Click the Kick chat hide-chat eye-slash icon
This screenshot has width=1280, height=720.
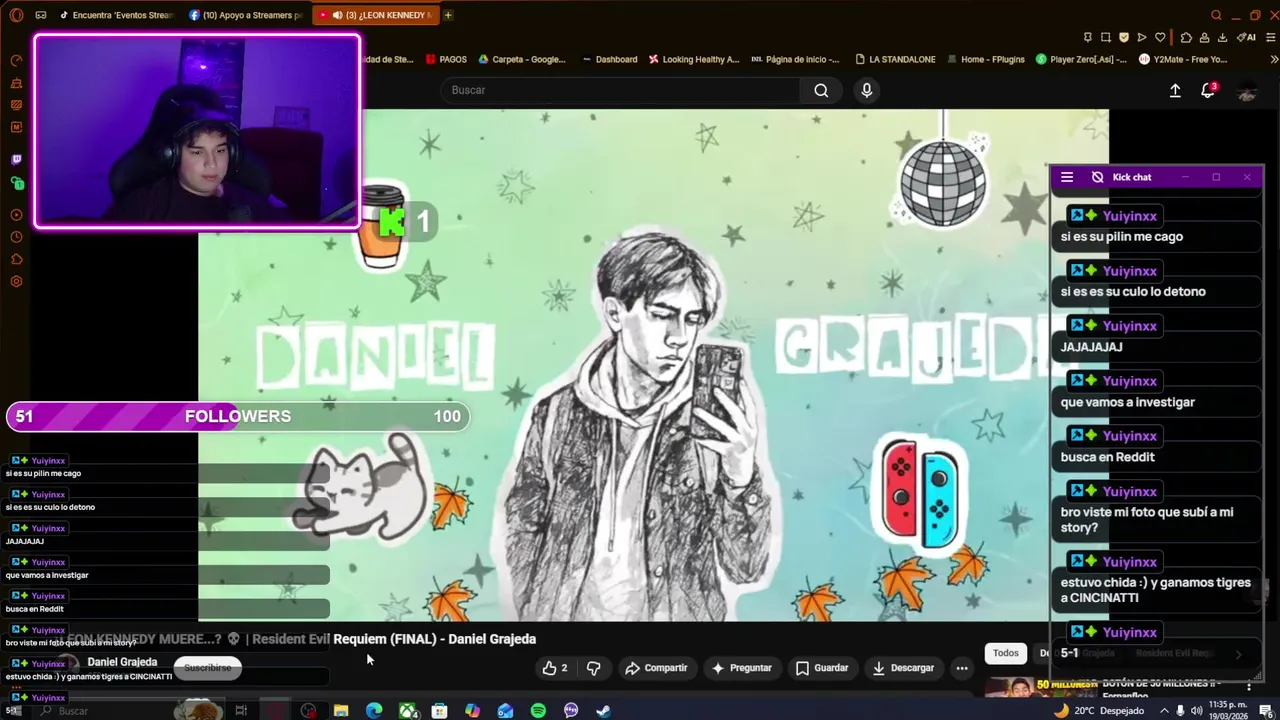[x=1097, y=177]
